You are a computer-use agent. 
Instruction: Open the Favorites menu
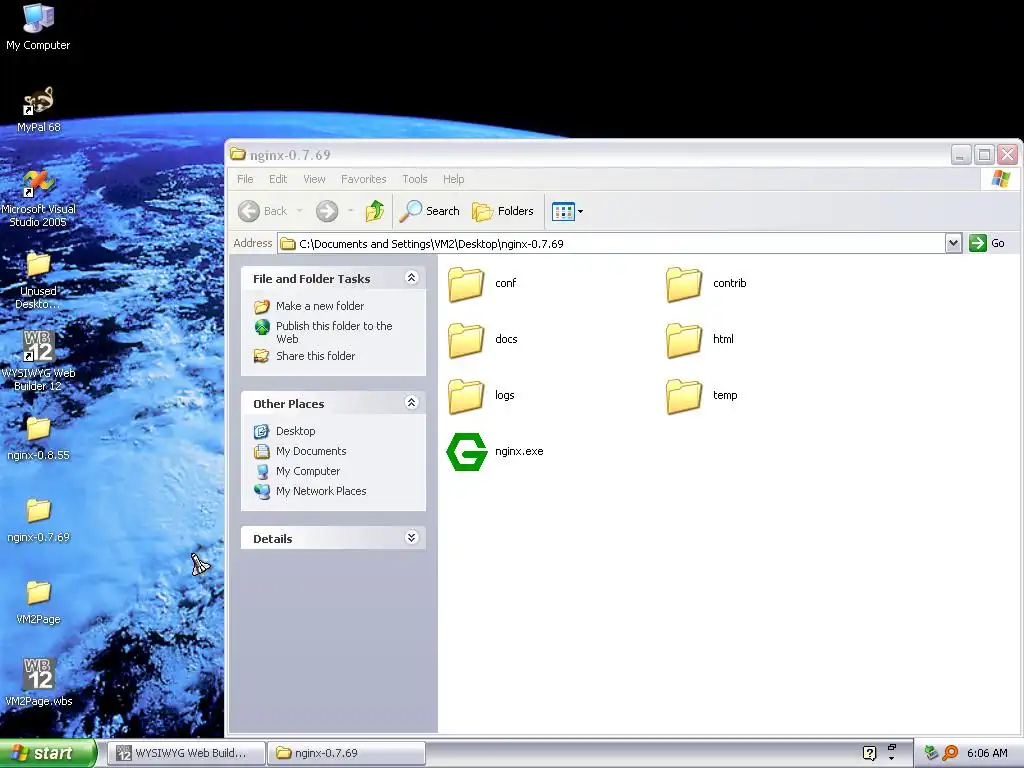pyautogui.click(x=364, y=179)
